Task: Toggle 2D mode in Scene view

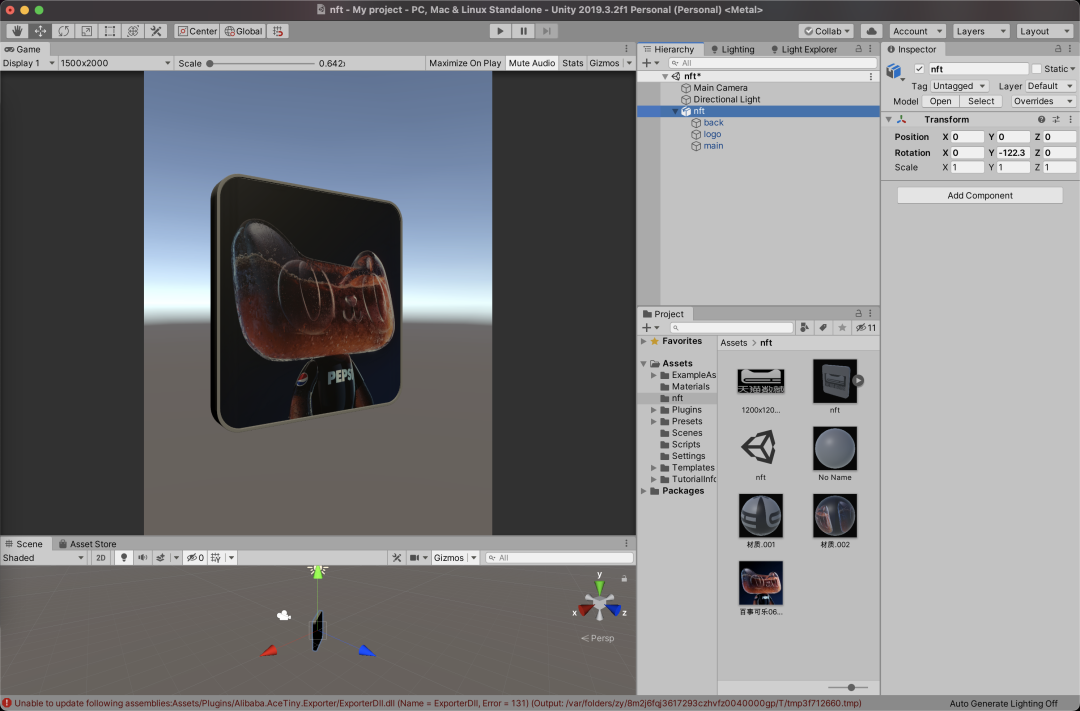Action: tap(101, 557)
